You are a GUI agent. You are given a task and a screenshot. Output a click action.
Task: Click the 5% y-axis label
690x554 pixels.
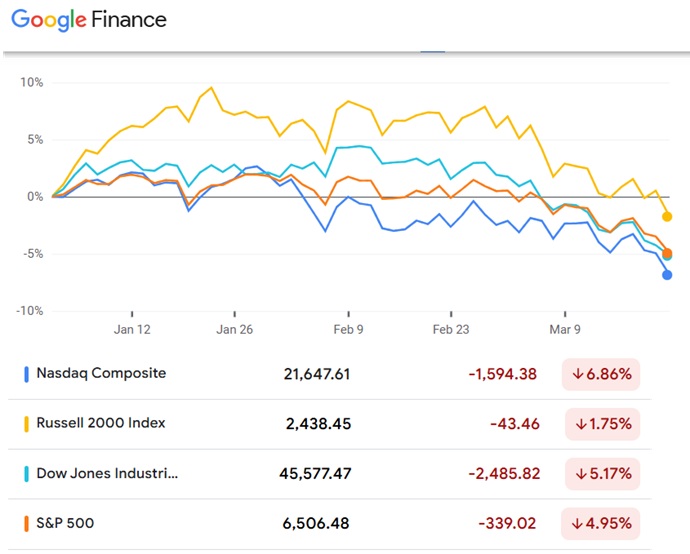coord(35,140)
